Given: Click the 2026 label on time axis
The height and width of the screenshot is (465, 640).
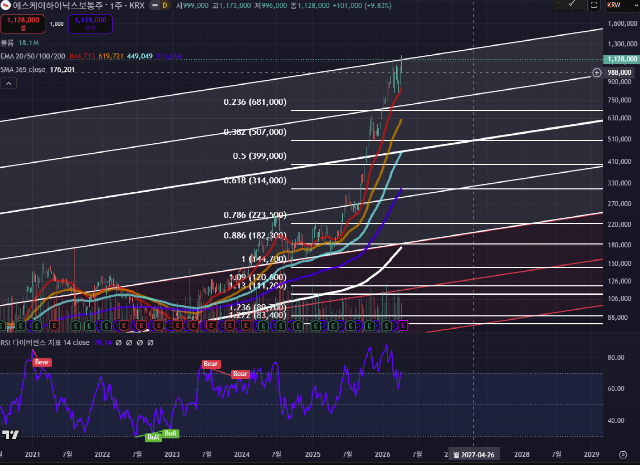Looking at the screenshot, I should point(382,454).
